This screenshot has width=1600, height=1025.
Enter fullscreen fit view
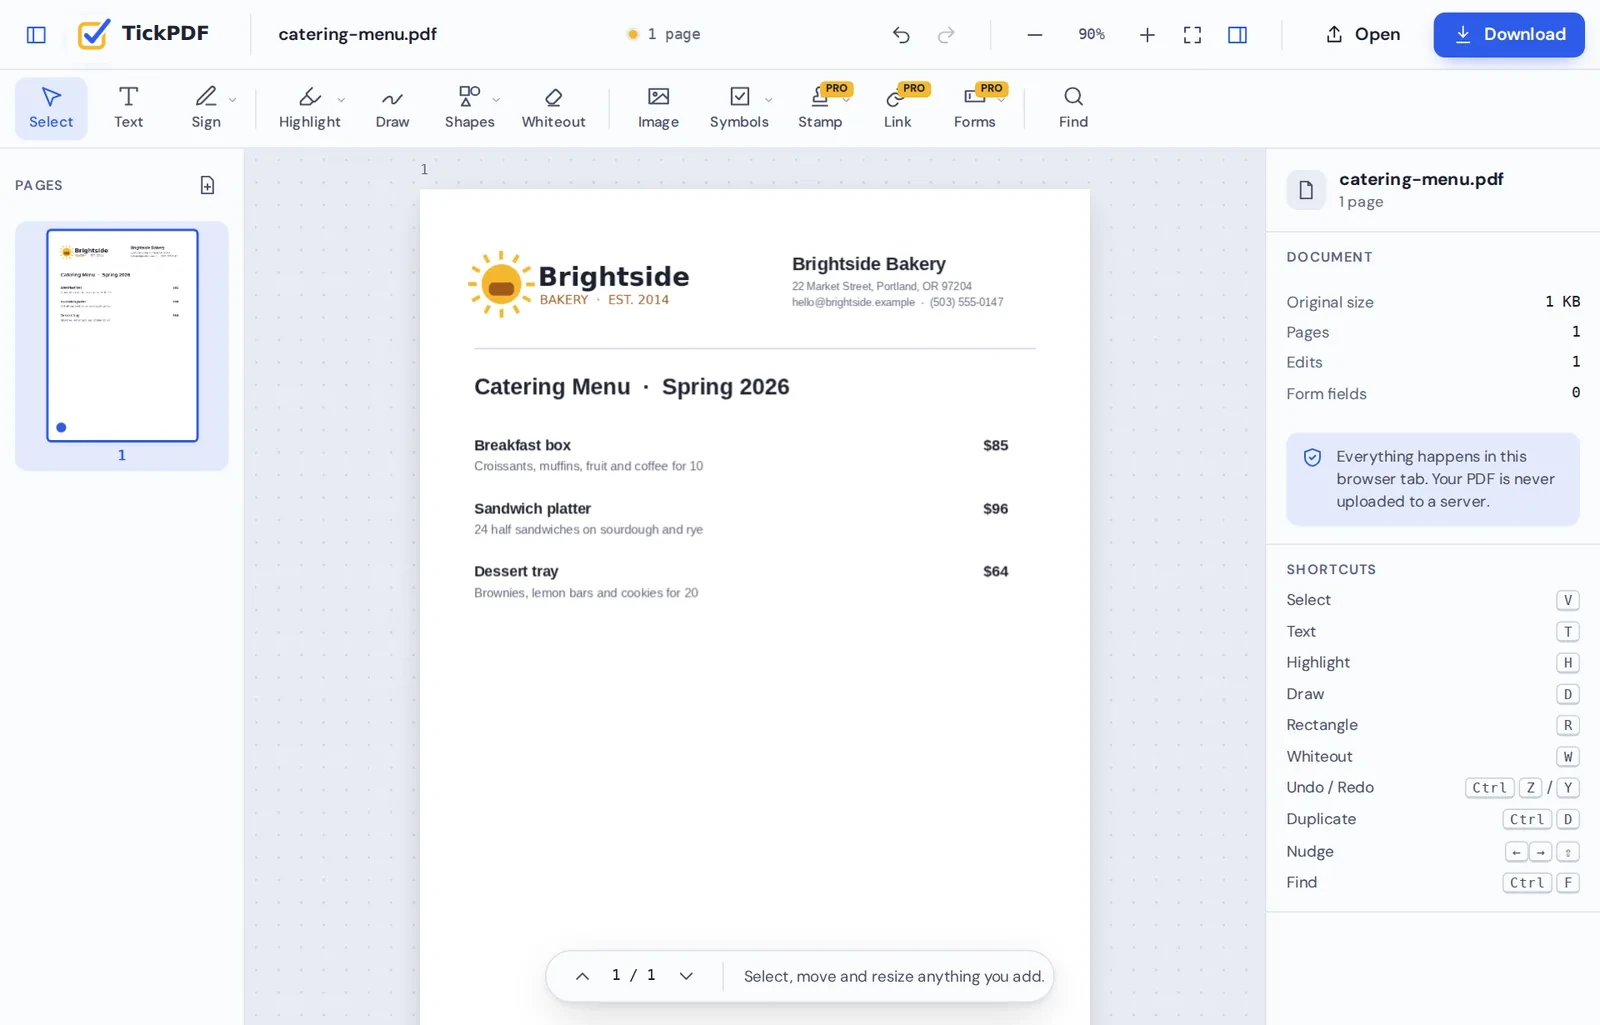click(1192, 35)
